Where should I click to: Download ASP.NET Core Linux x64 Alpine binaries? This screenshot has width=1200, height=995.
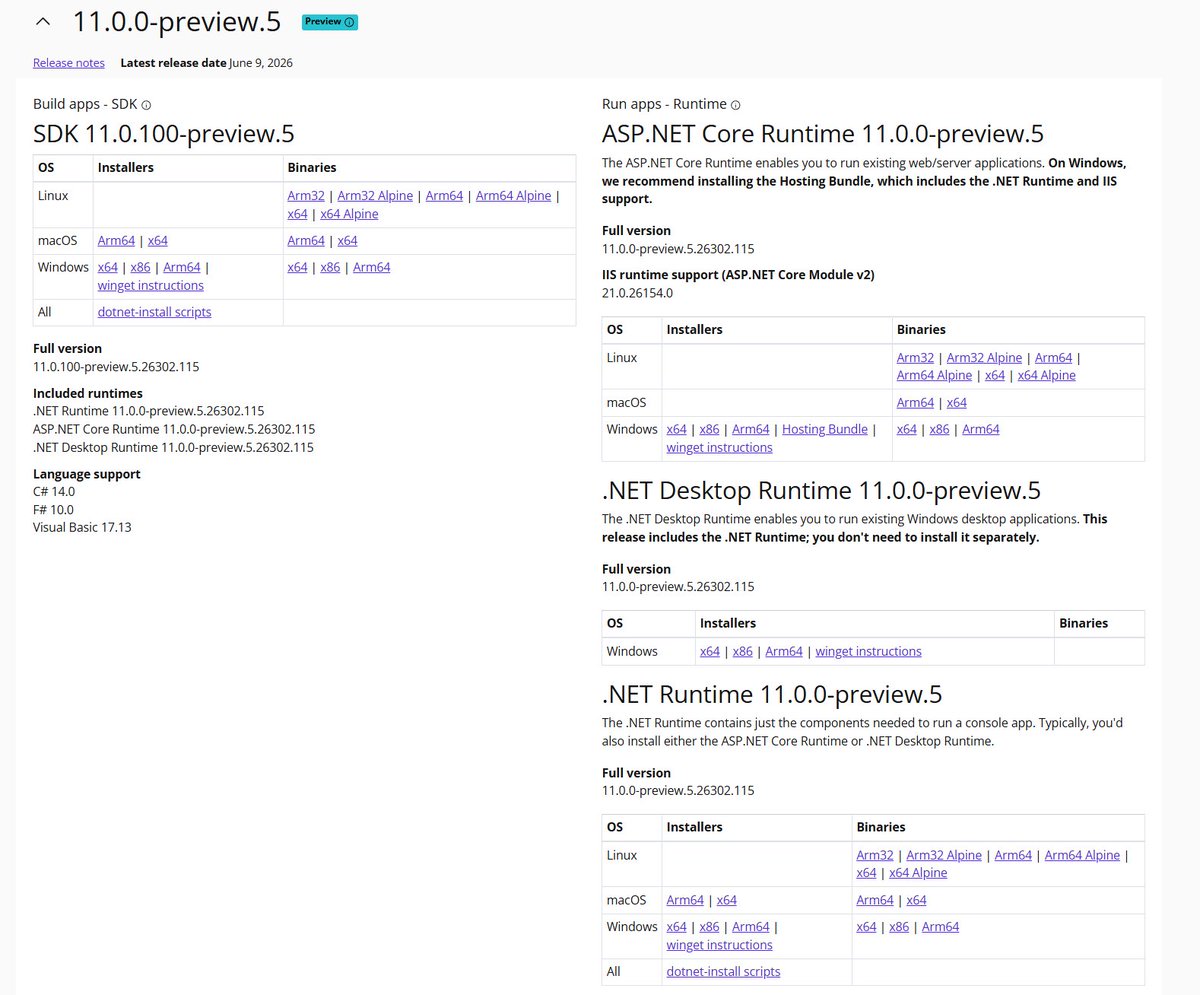coord(1046,375)
